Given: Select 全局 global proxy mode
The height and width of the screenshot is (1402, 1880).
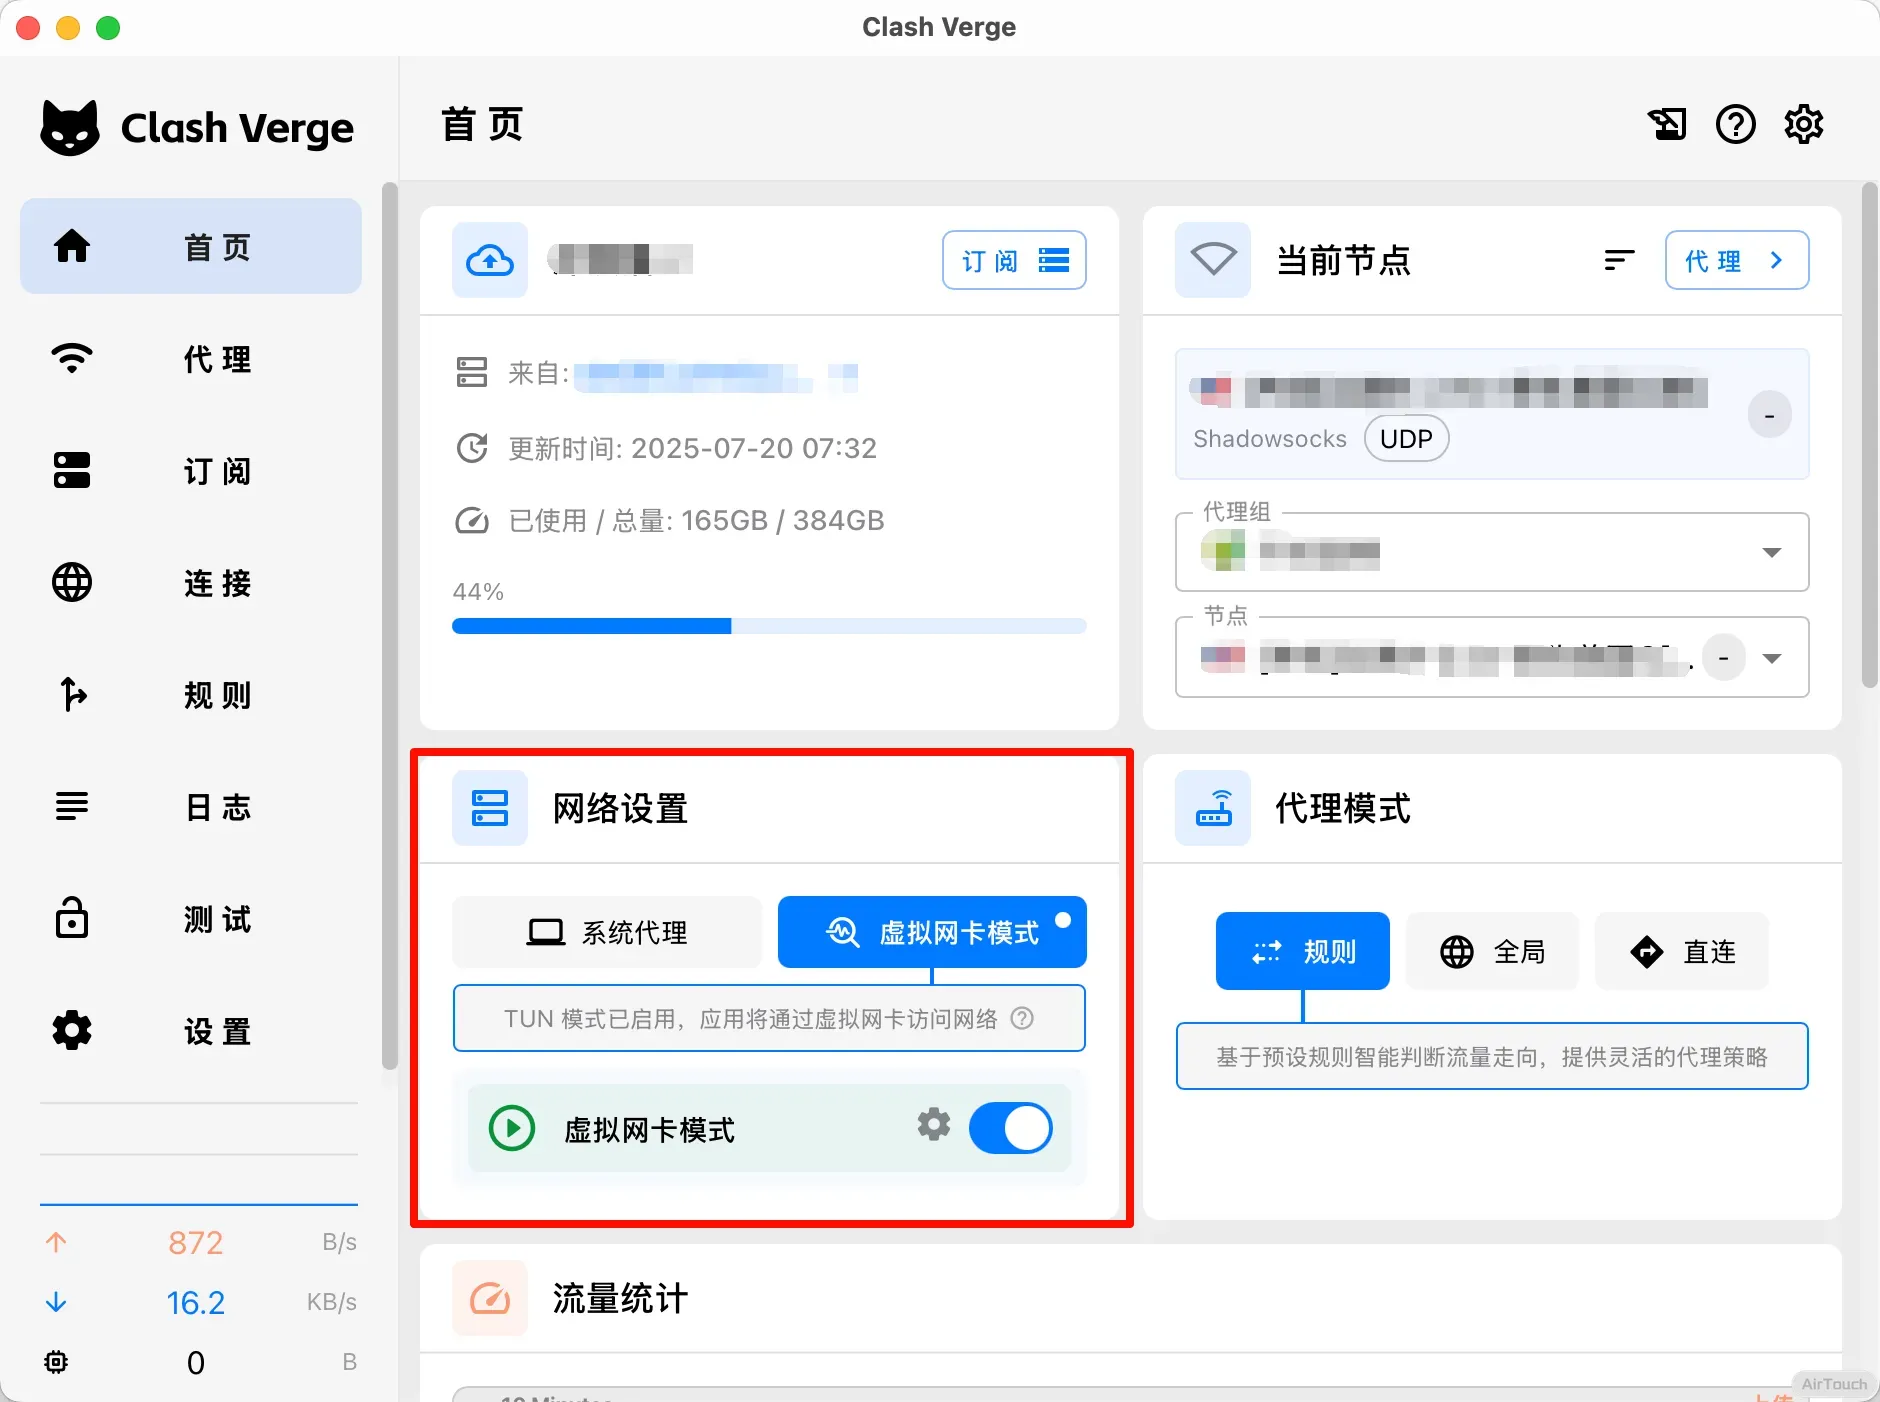Looking at the screenshot, I should tap(1492, 952).
